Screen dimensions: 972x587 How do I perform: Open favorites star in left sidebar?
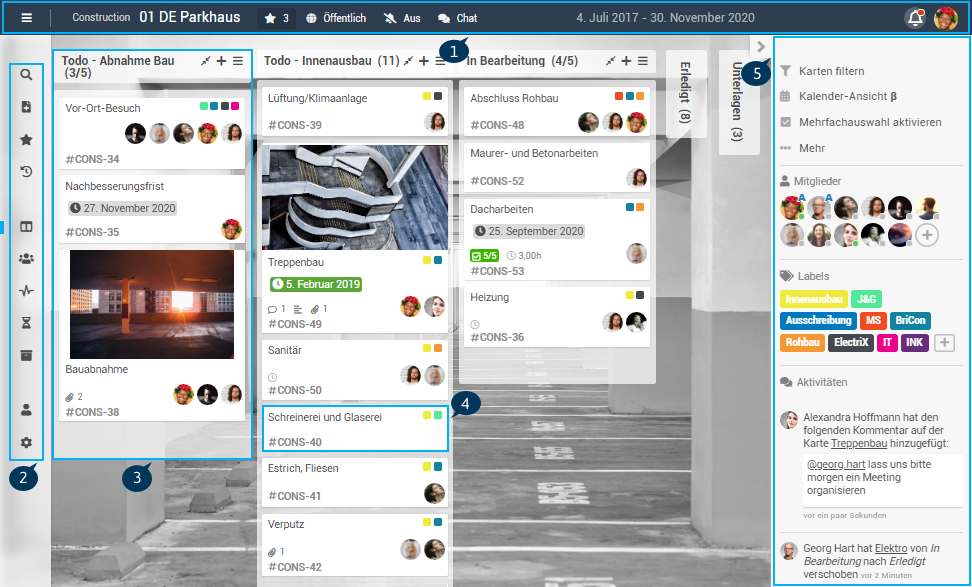coord(26,139)
